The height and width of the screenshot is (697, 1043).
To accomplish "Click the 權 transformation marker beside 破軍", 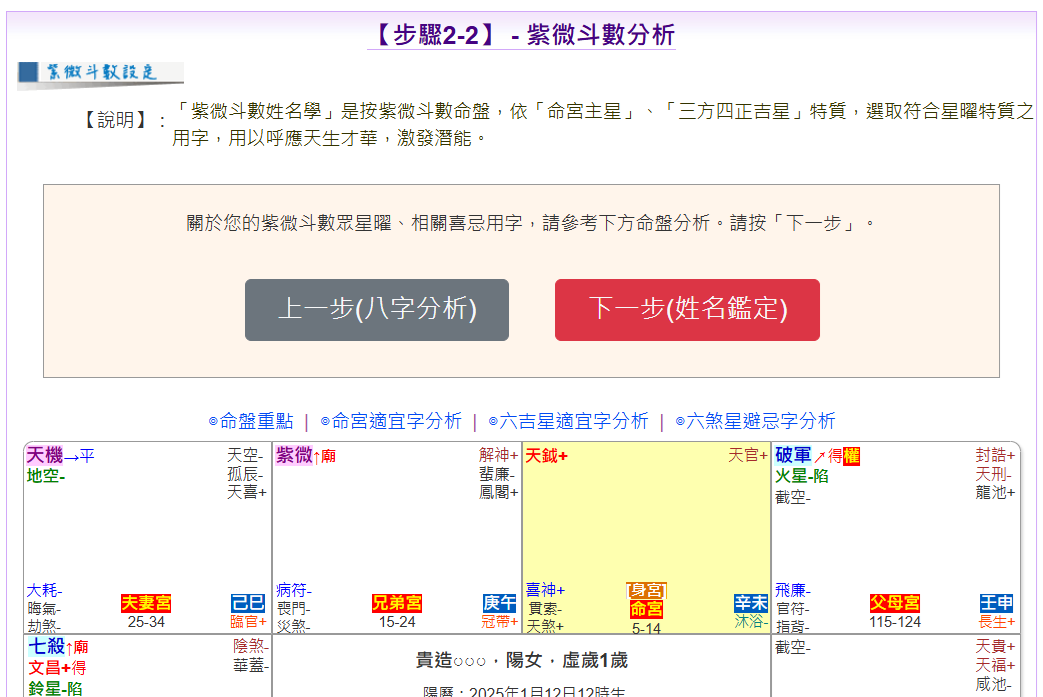I will [x=851, y=456].
